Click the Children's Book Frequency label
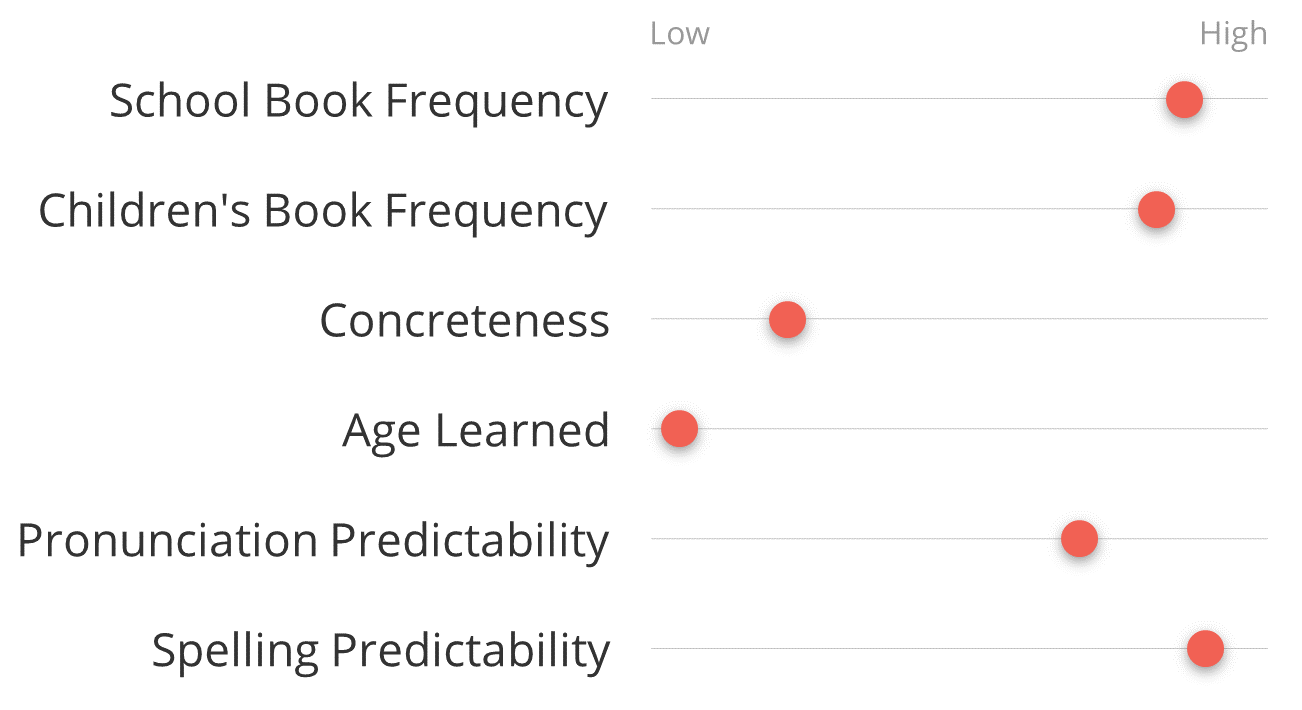 click(x=323, y=211)
